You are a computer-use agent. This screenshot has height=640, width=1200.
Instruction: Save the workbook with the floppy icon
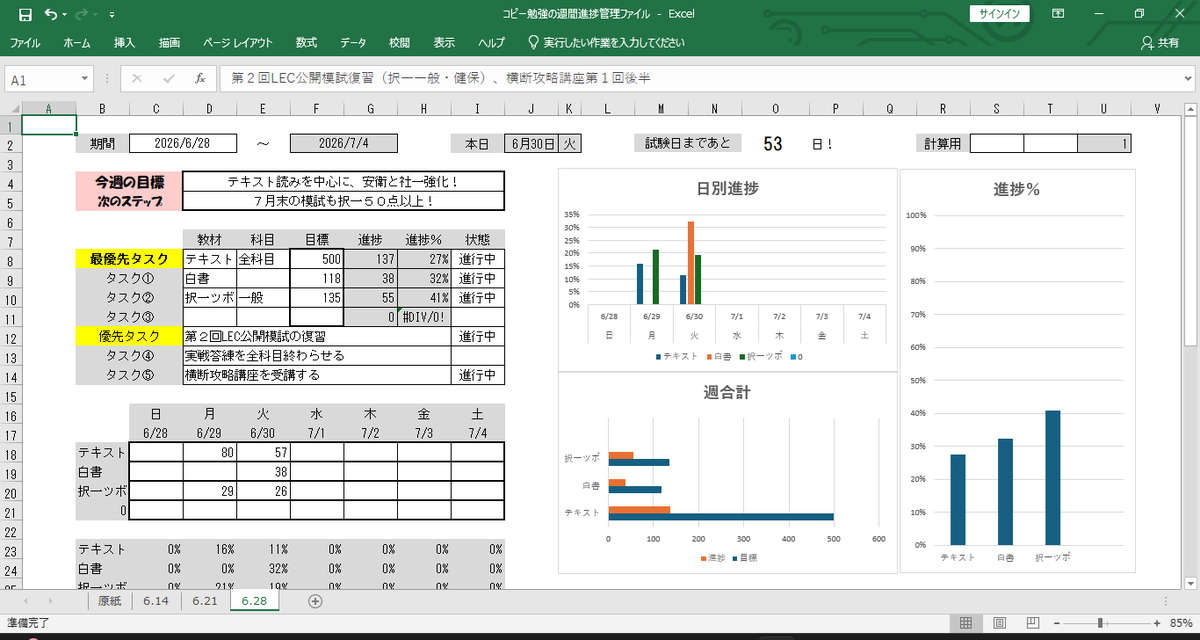tap(25, 14)
